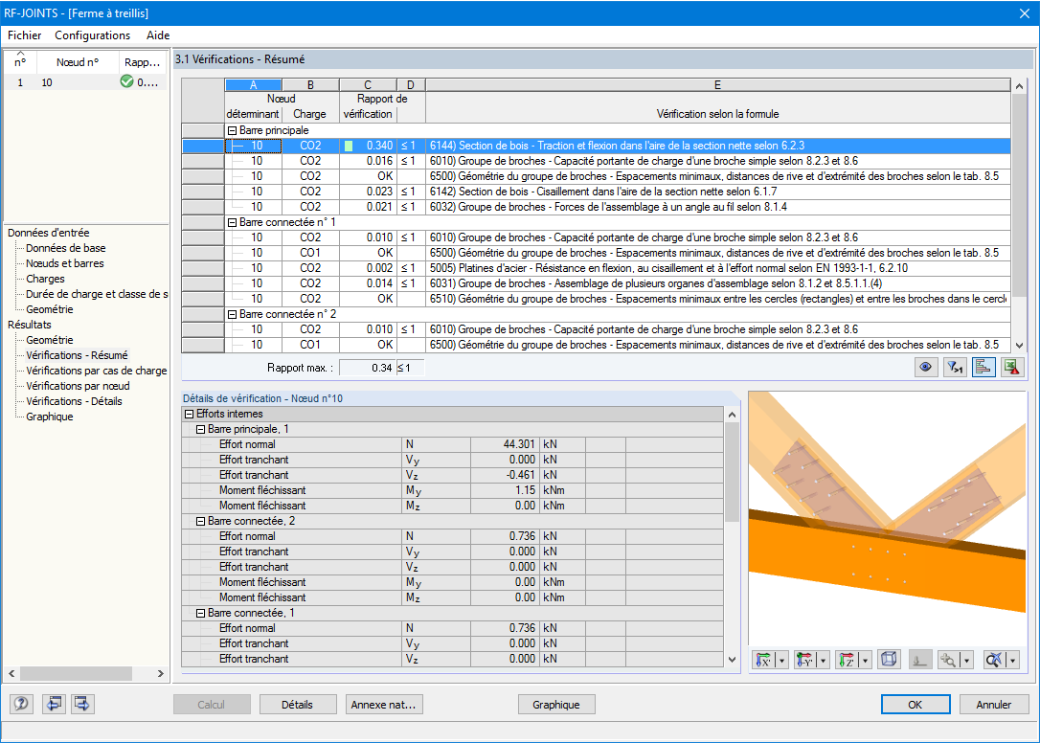Click the Graphique button

tap(556, 704)
